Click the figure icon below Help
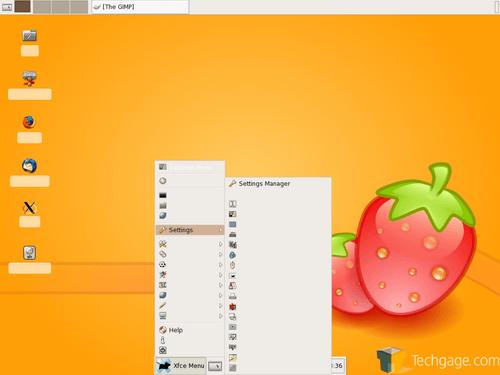 163,340
